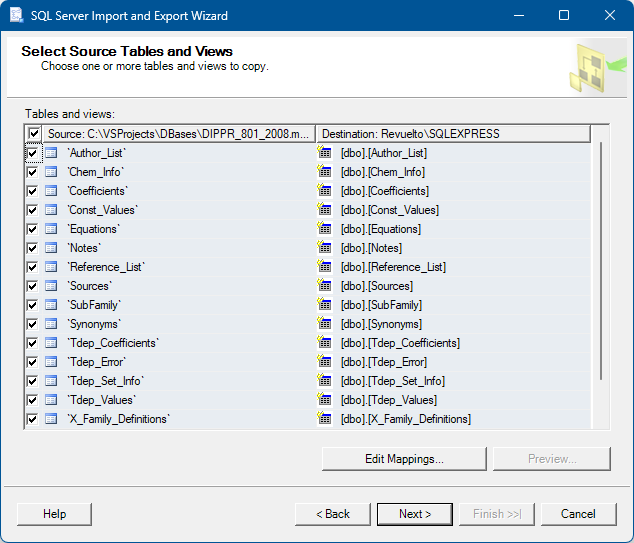The width and height of the screenshot is (634, 543).
Task: Click the destination table icon for [dbo].[X_Family_Definitions]
Action: click(324, 418)
